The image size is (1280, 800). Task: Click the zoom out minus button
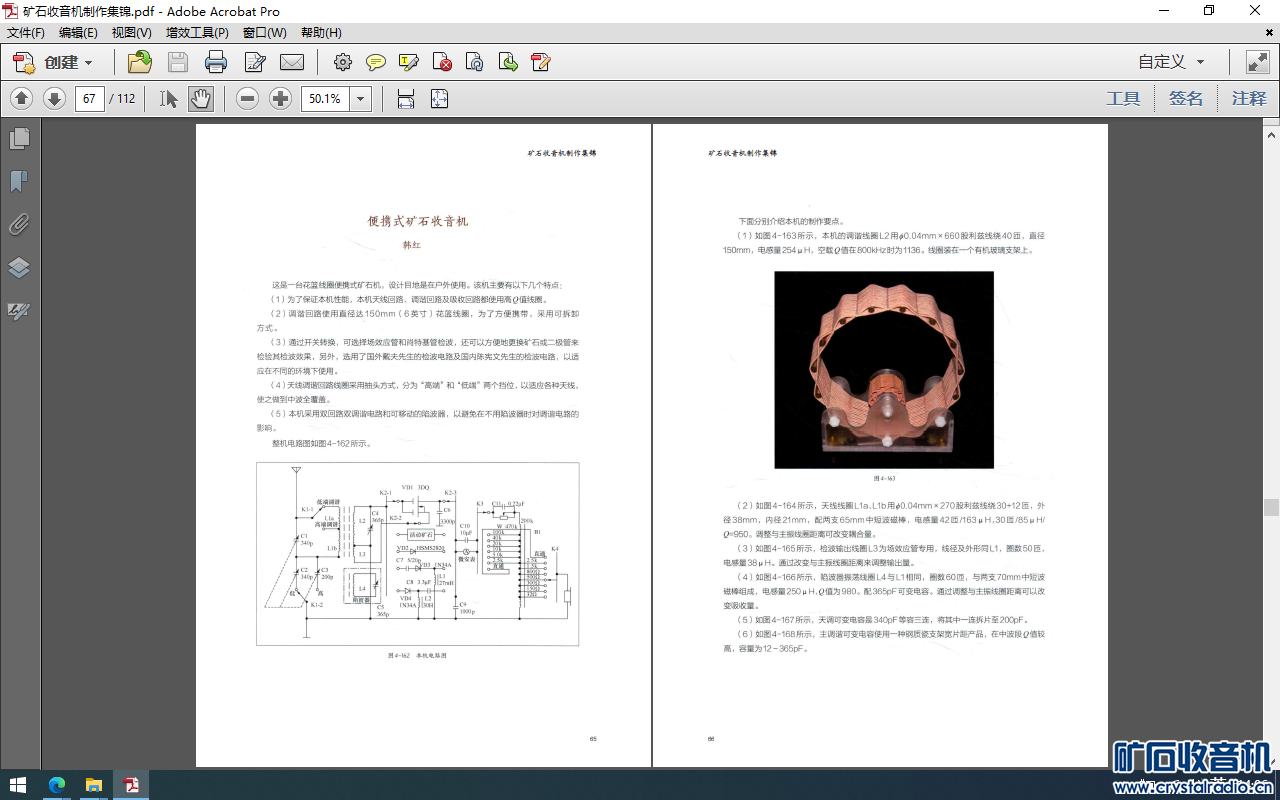click(248, 98)
